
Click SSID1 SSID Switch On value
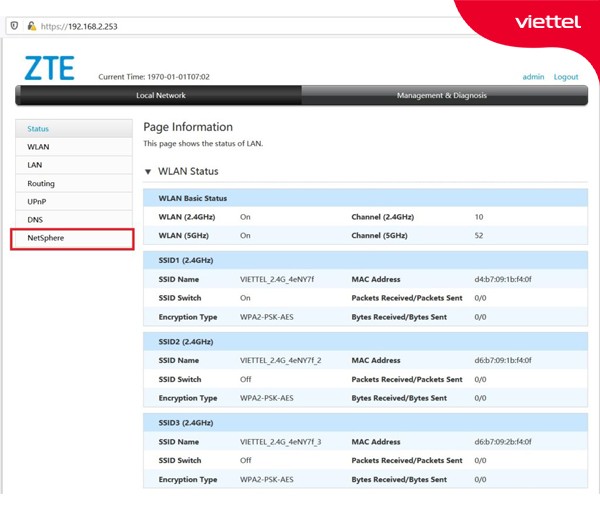(x=245, y=298)
